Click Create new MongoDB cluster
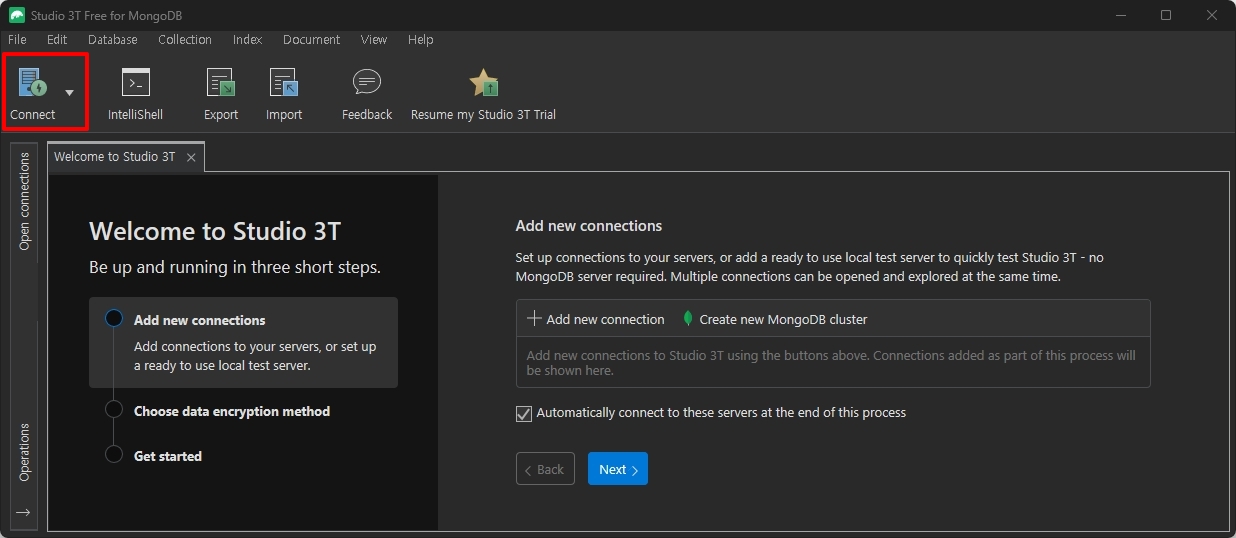This screenshot has height=538, width=1236. (x=774, y=319)
